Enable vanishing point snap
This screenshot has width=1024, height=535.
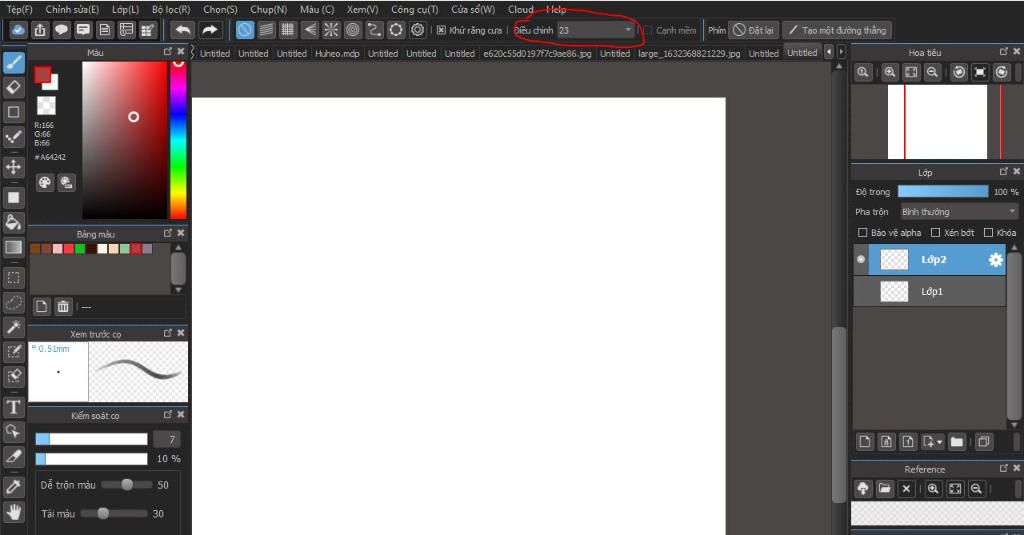coord(310,30)
